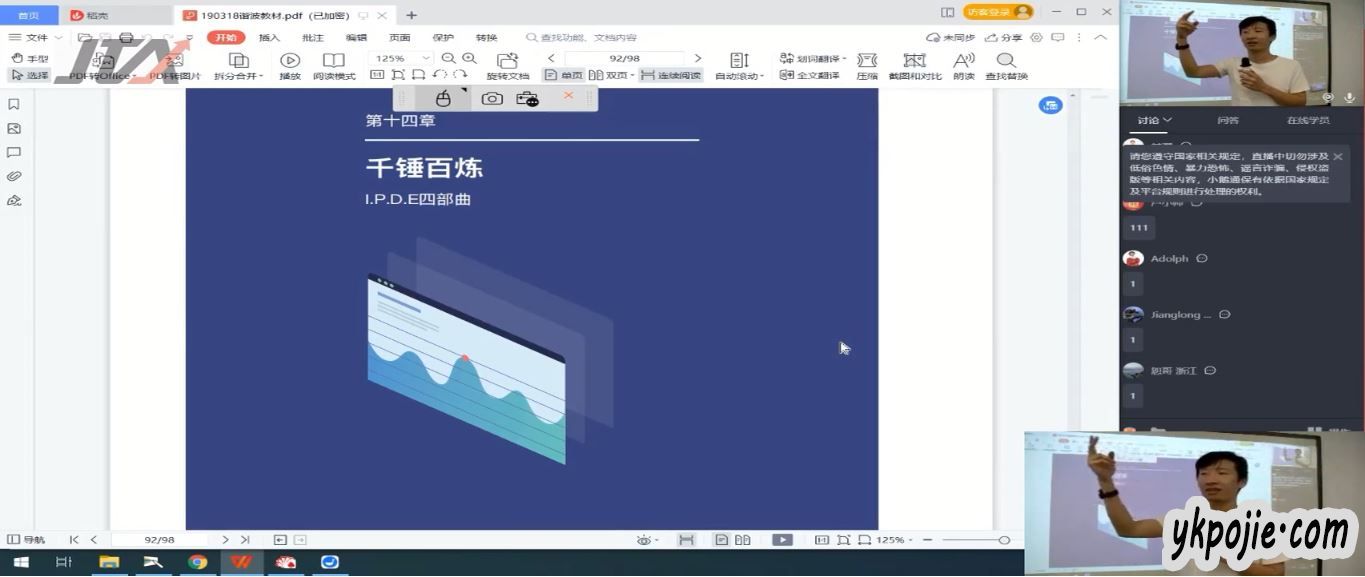The height and width of the screenshot is (577, 1365).
Task: Click the camera screenshot icon in floating toolbar
Action: click(x=492, y=98)
